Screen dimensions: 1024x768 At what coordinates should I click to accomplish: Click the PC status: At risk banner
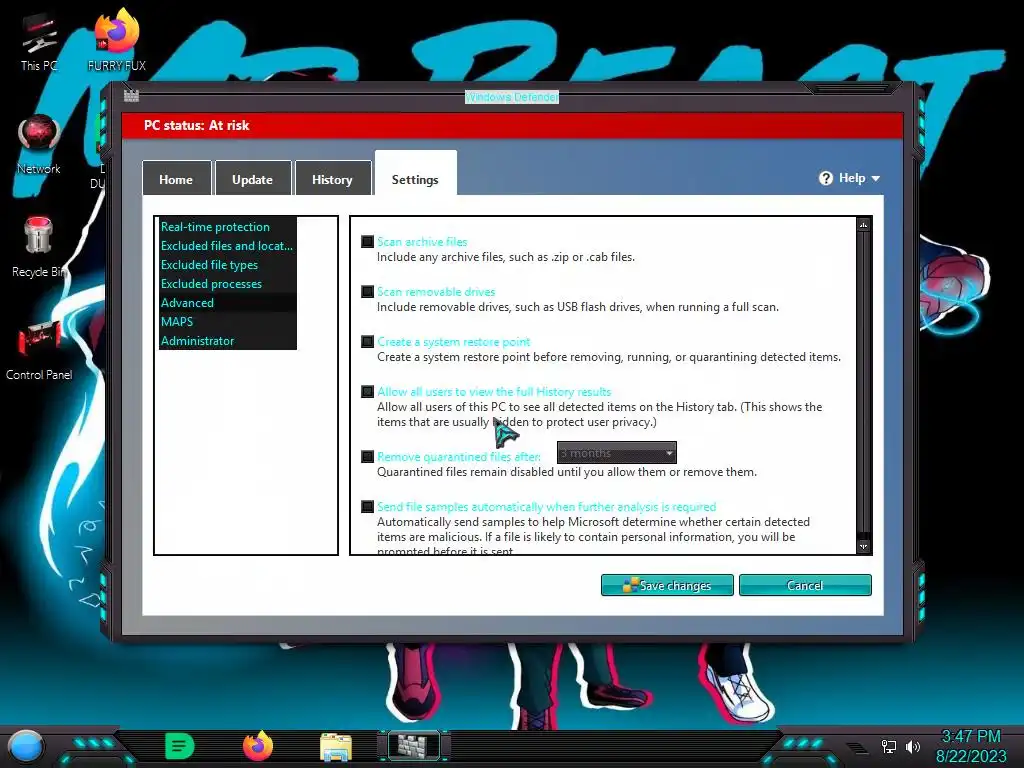512,125
